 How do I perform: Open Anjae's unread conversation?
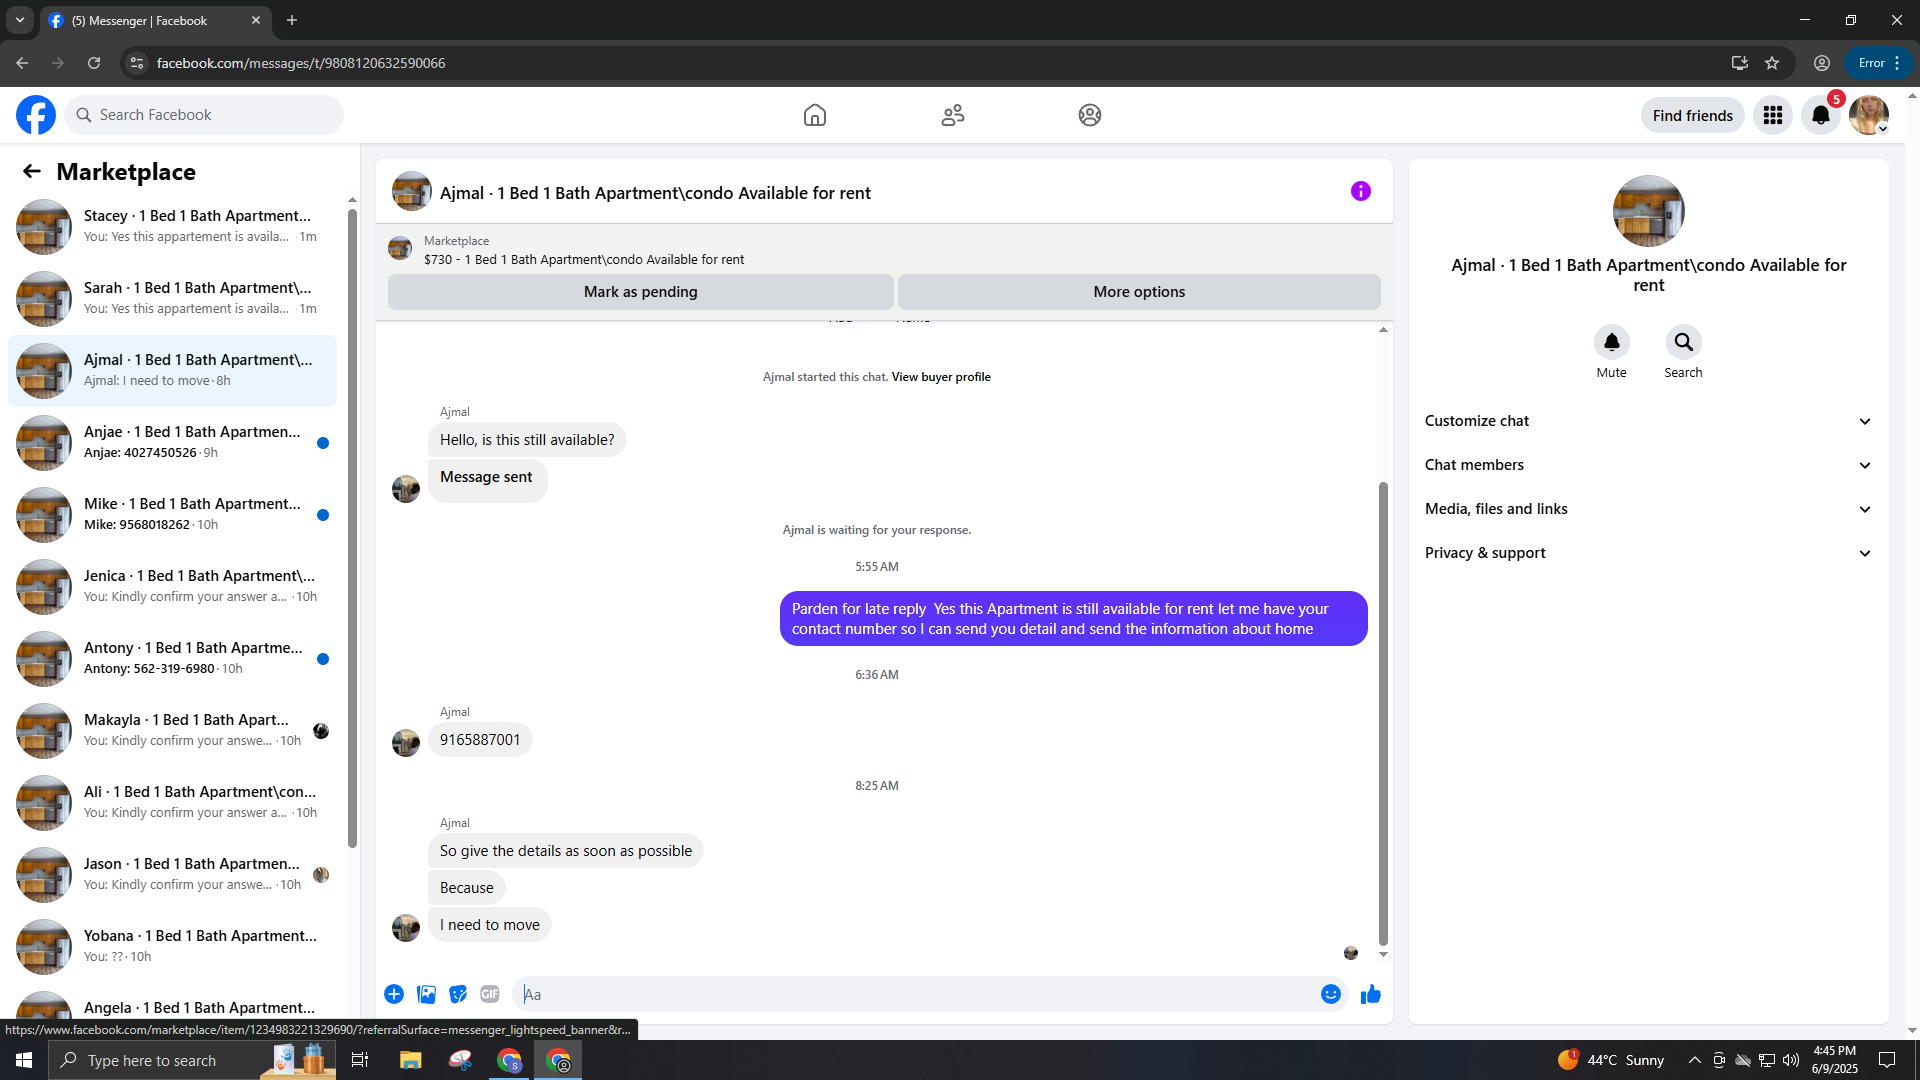point(172,443)
